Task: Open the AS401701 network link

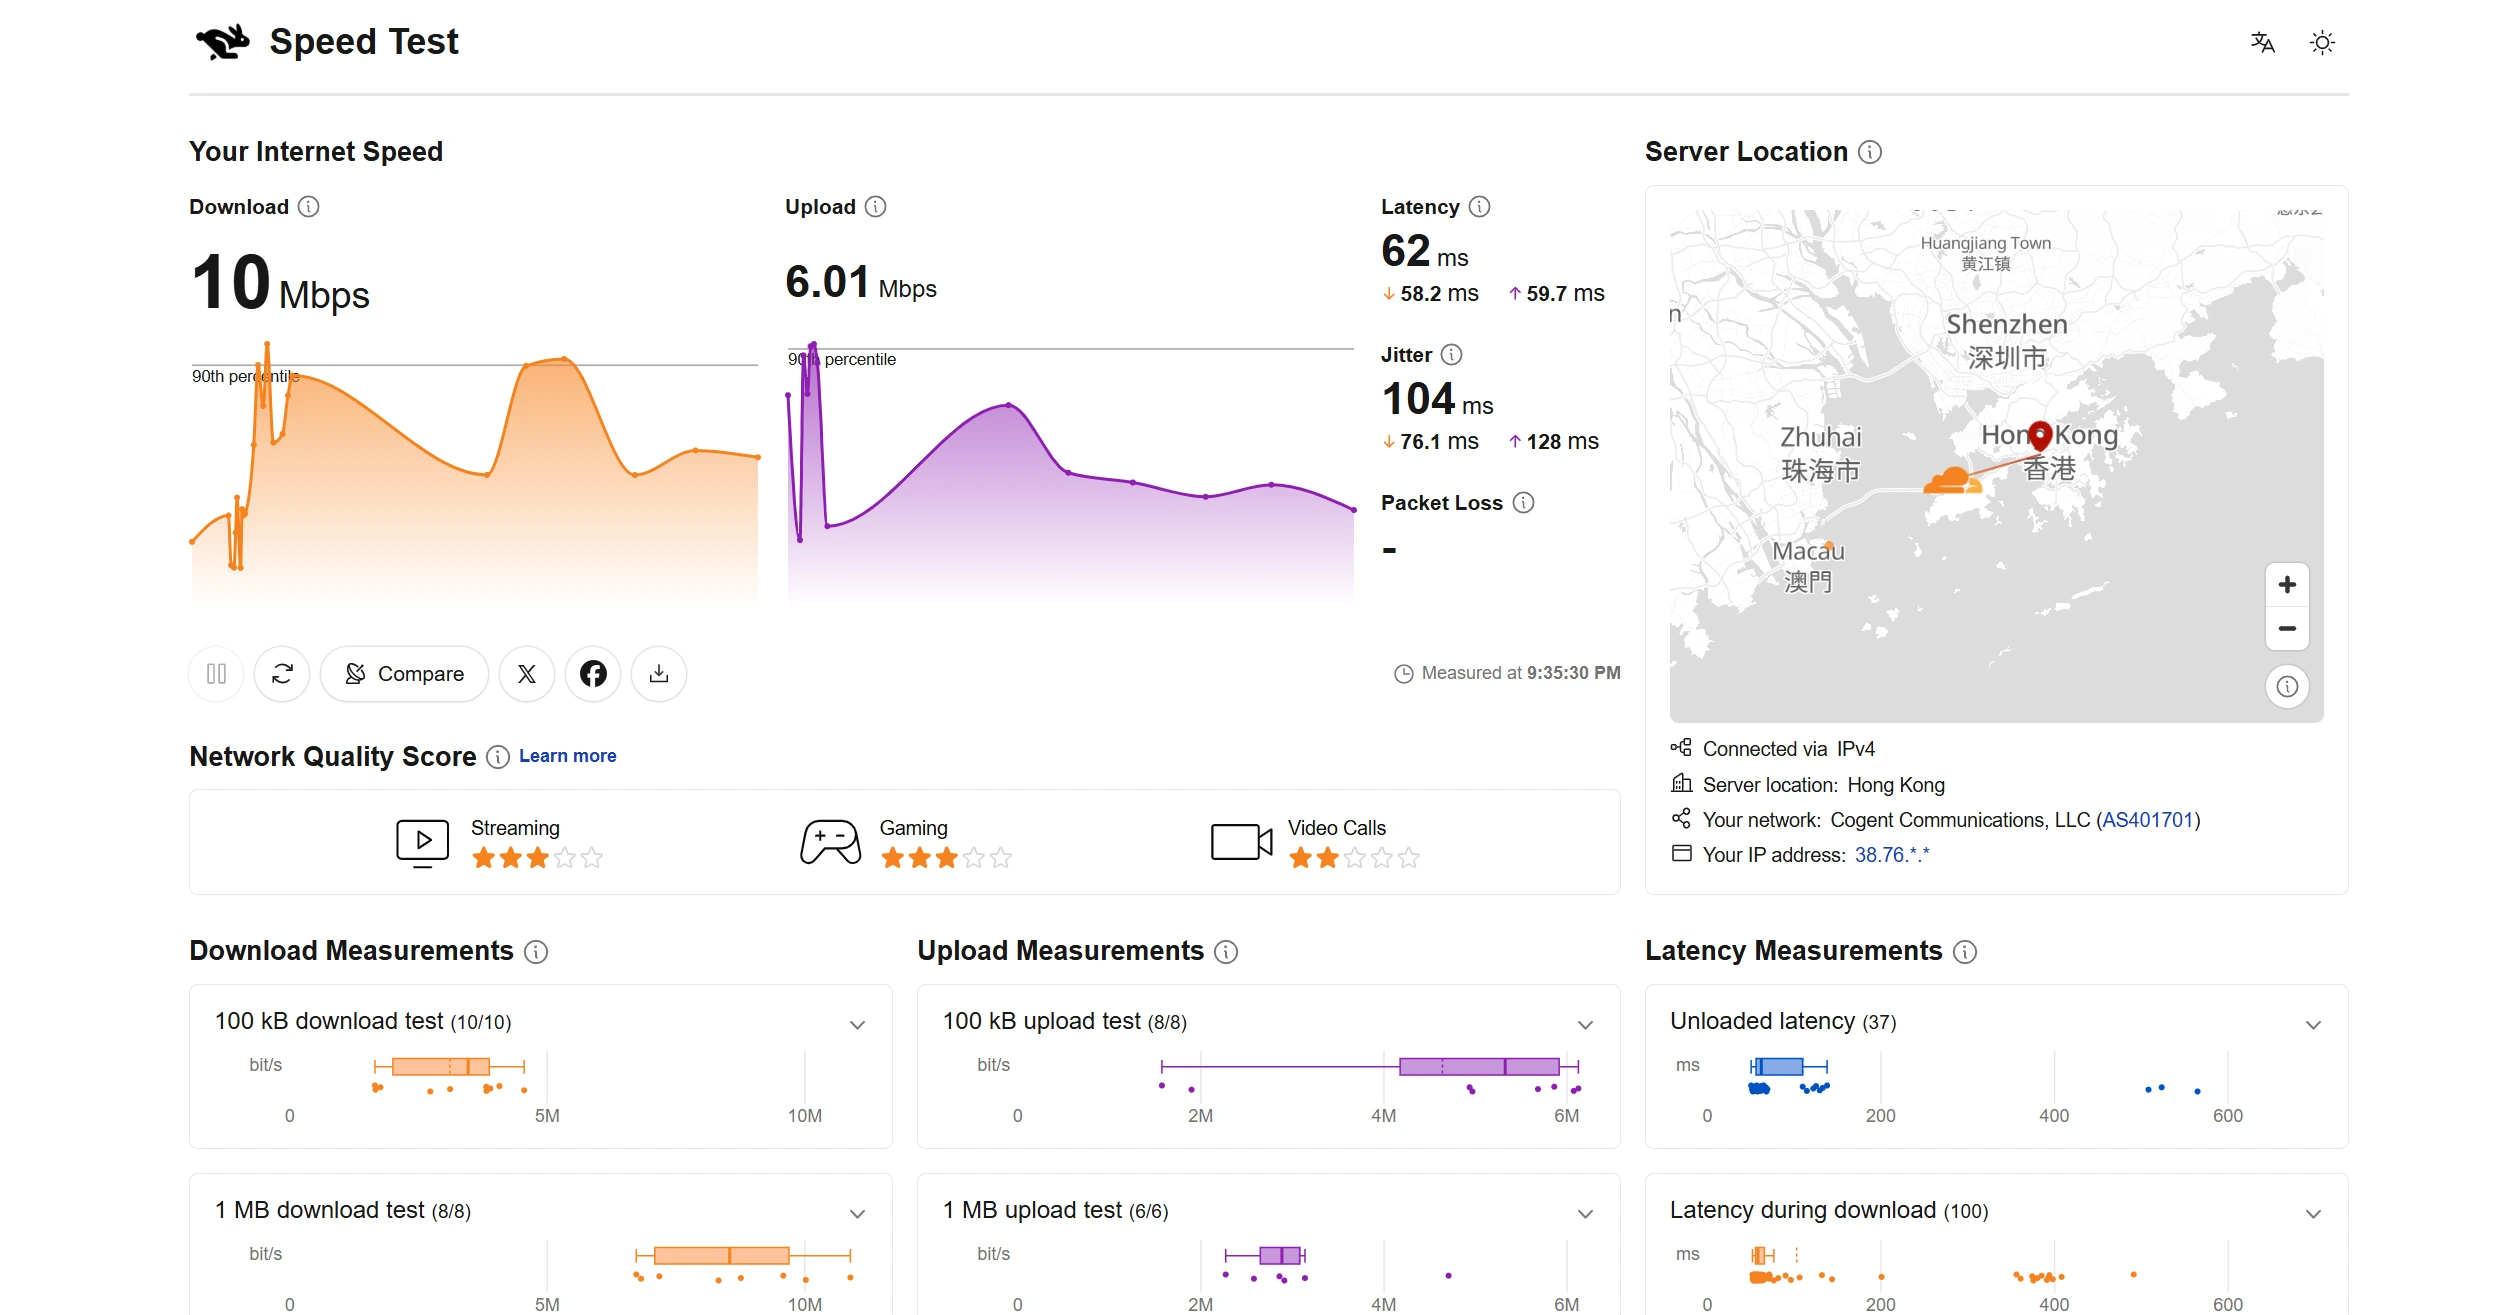Action: (x=2148, y=820)
